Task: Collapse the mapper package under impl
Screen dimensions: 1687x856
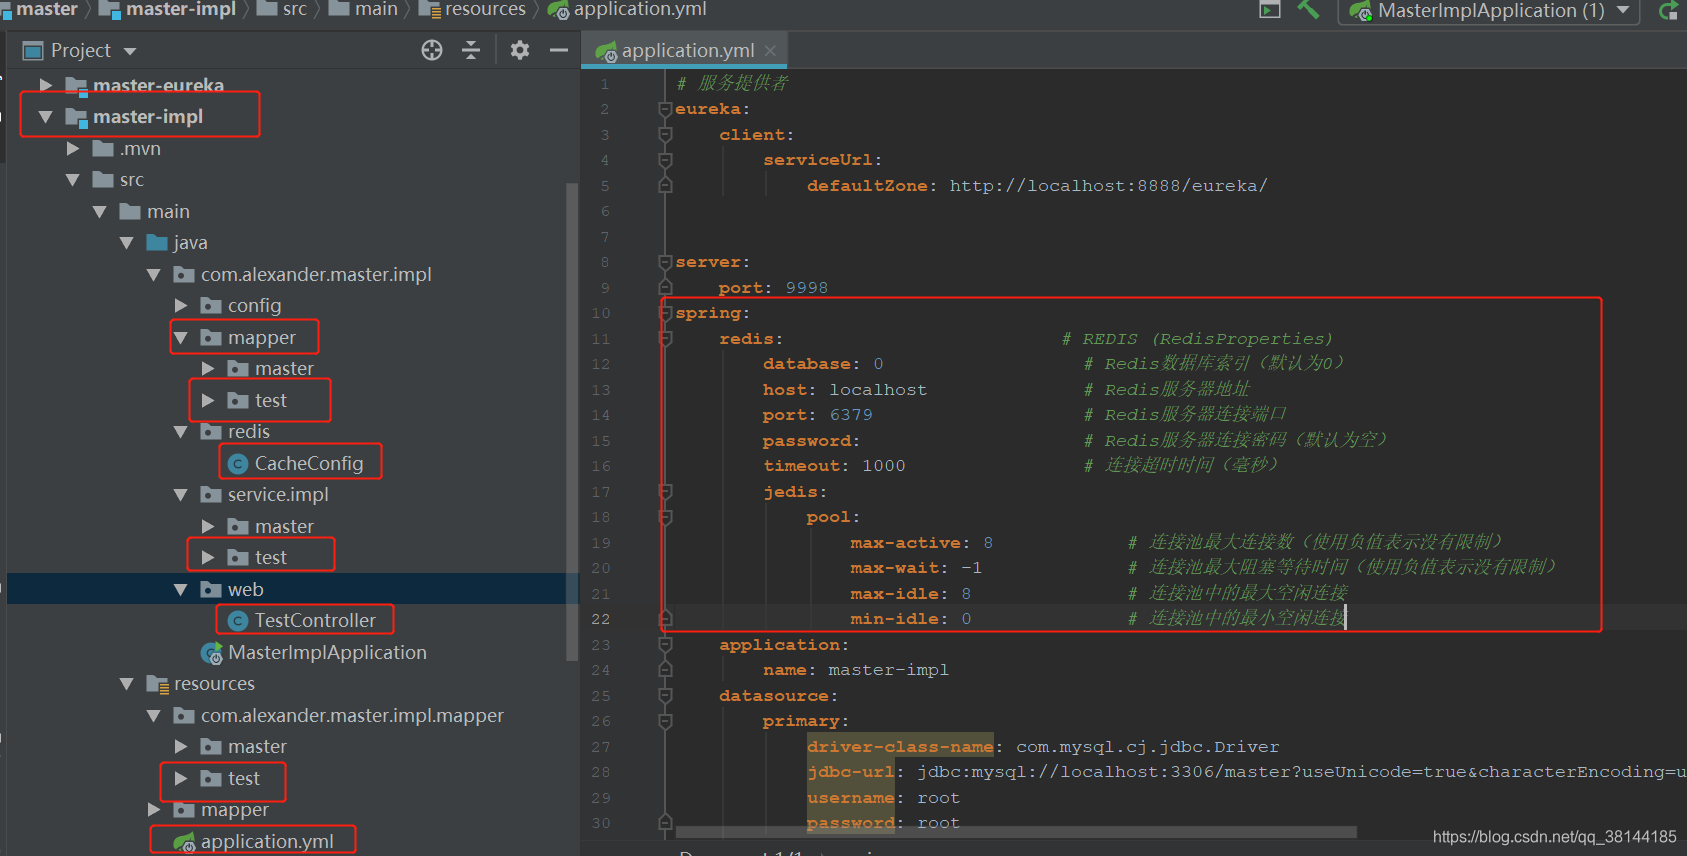Action: [181, 338]
